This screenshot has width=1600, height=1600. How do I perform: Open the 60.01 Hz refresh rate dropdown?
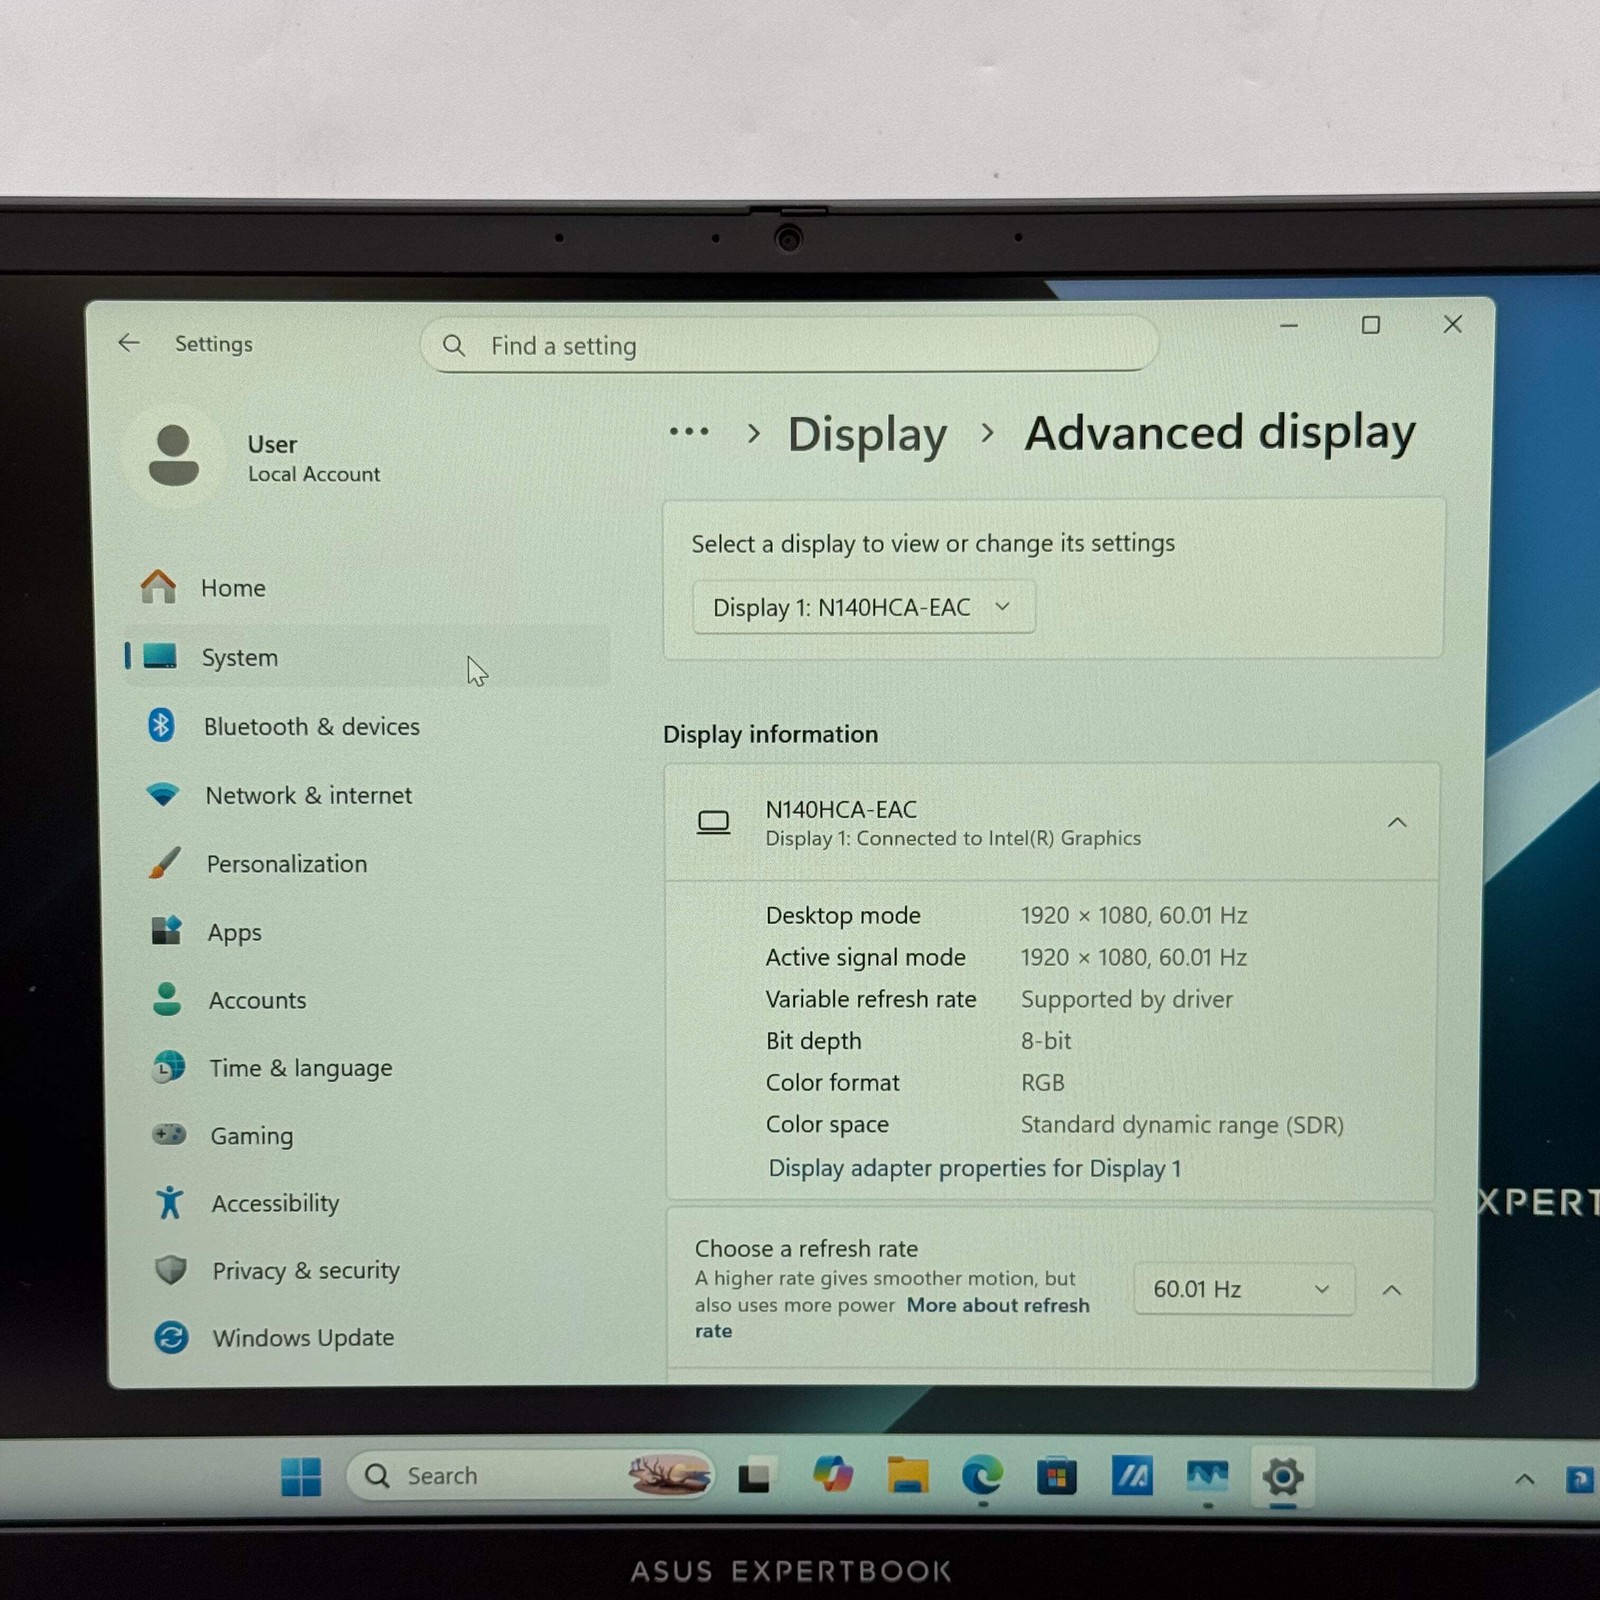click(1244, 1289)
